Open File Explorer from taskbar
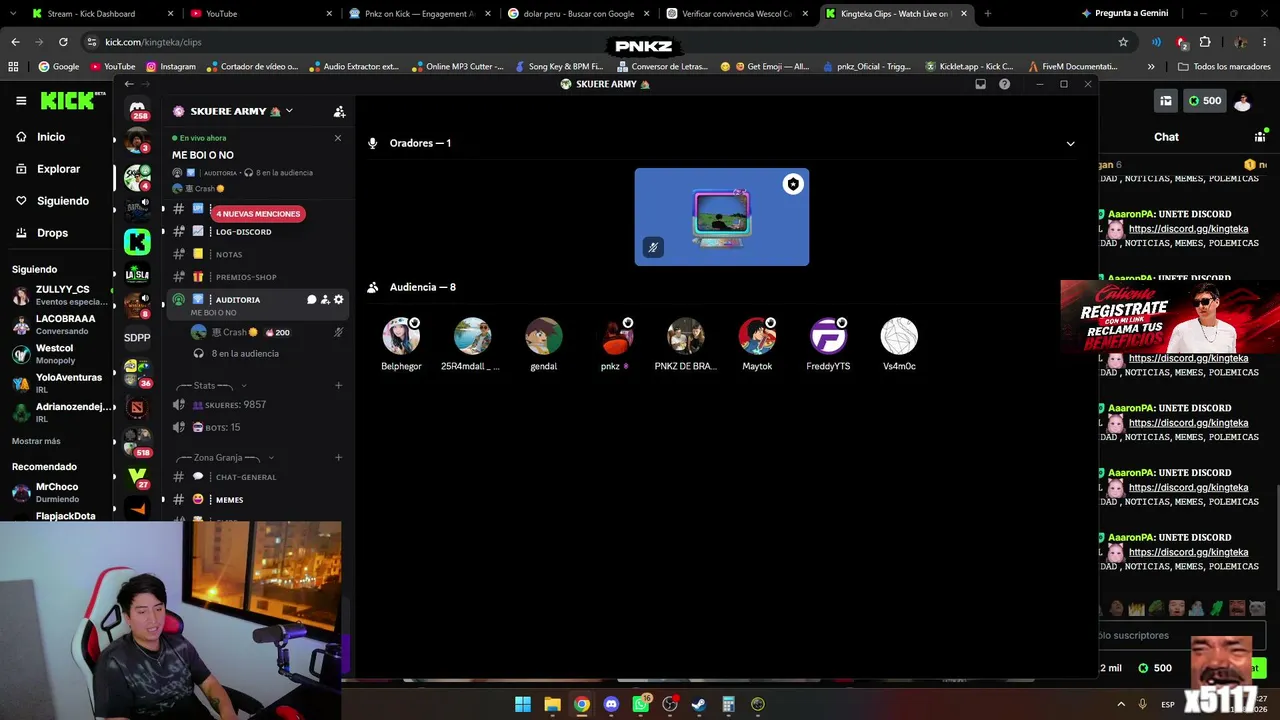The image size is (1280, 720). point(552,704)
